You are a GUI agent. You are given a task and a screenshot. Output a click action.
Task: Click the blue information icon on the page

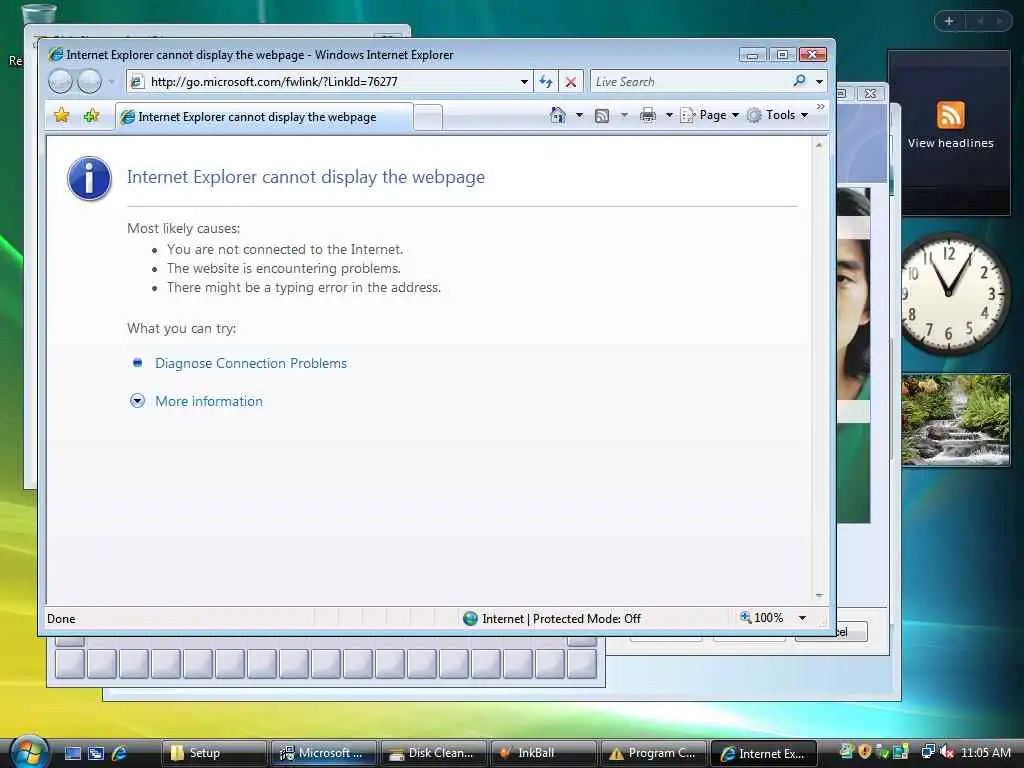coord(89,178)
